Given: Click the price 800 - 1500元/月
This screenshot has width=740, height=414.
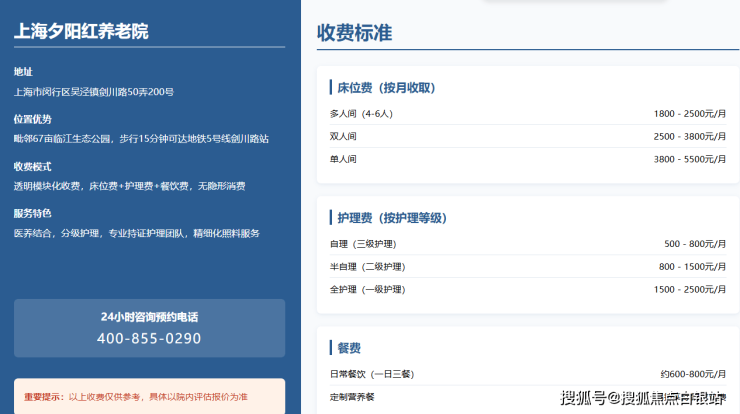Looking at the screenshot, I should [692, 267].
